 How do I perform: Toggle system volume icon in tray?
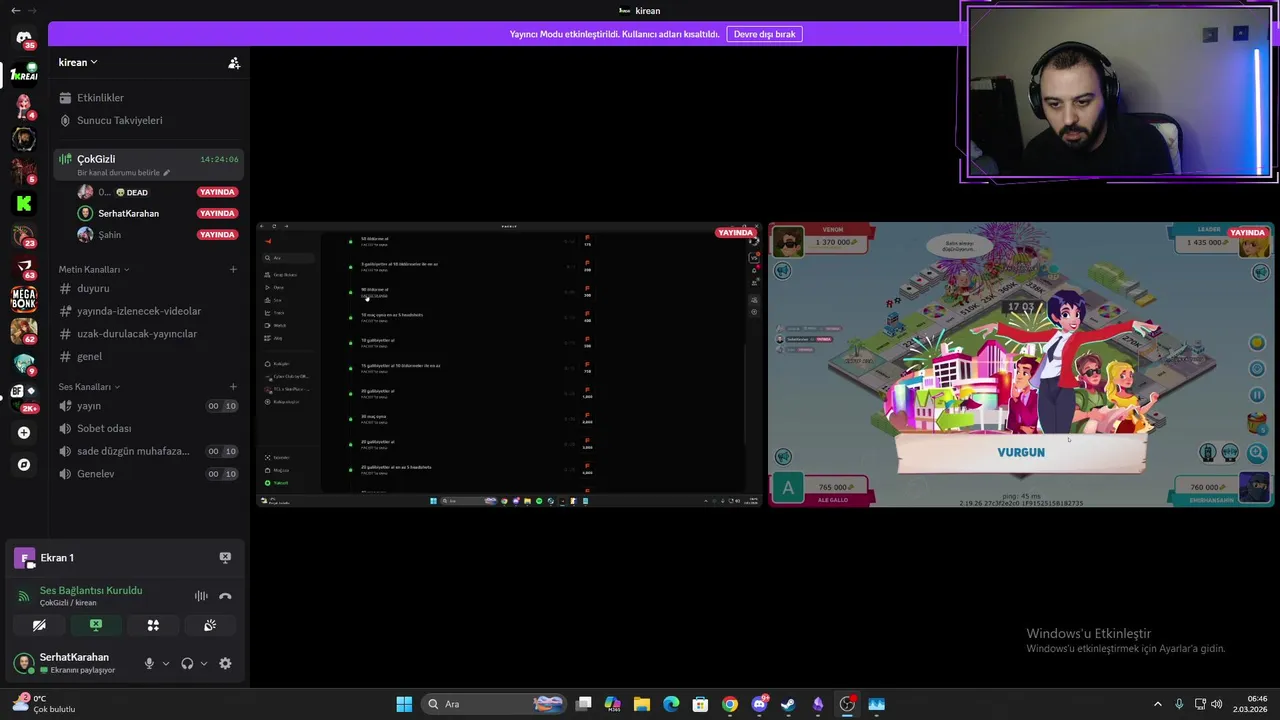click(1217, 704)
